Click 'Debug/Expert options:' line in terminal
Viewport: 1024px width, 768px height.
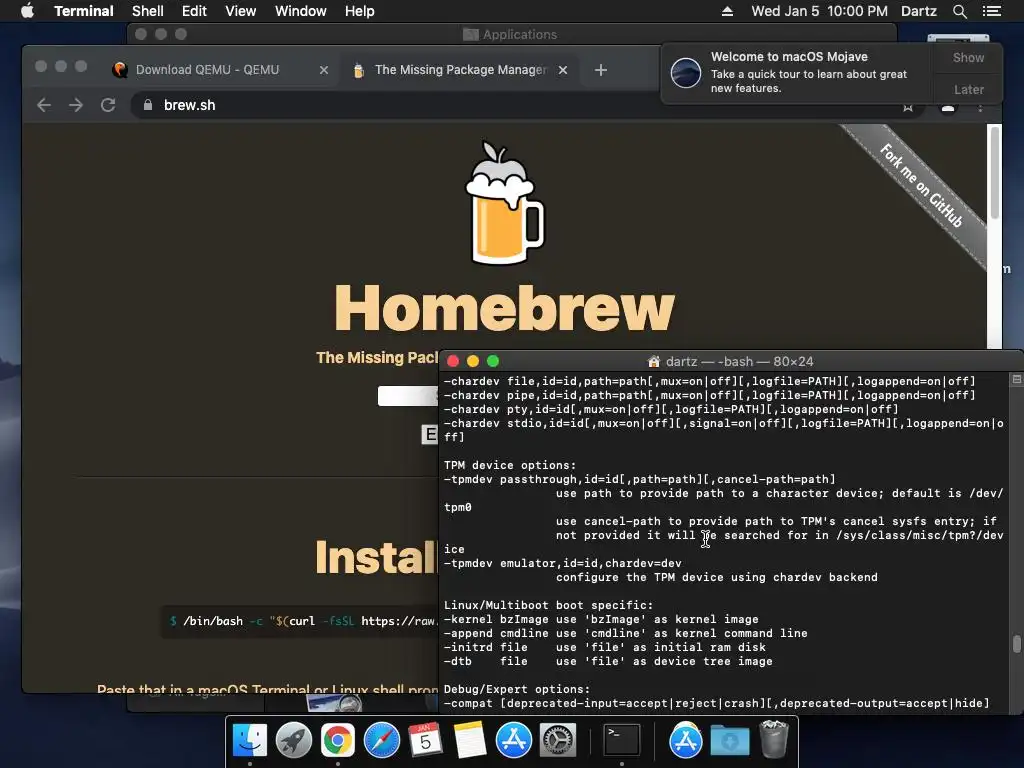[517, 689]
